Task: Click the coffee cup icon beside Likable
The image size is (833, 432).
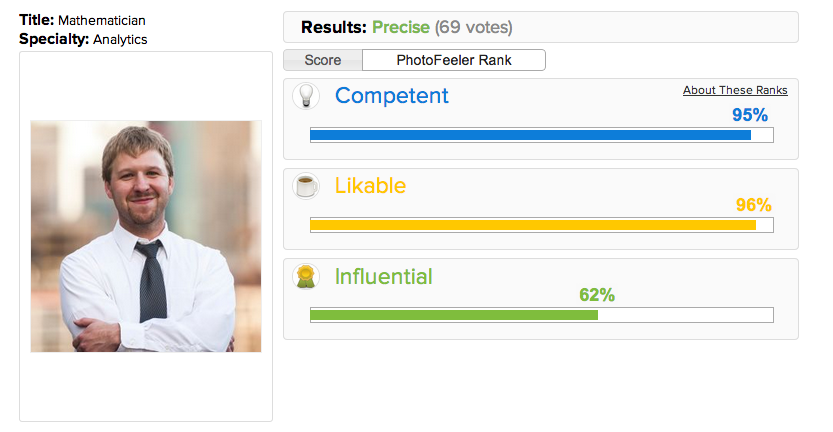Action: click(x=306, y=187)
